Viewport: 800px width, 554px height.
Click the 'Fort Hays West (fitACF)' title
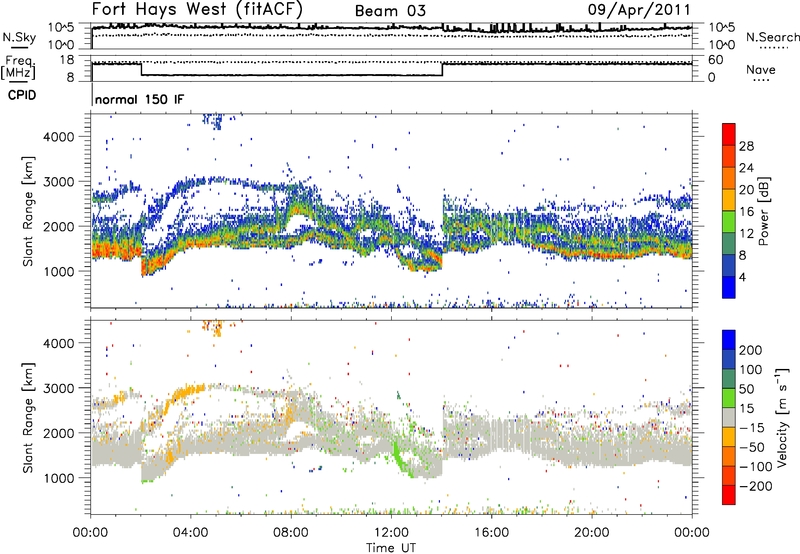[x=196, y=9]
